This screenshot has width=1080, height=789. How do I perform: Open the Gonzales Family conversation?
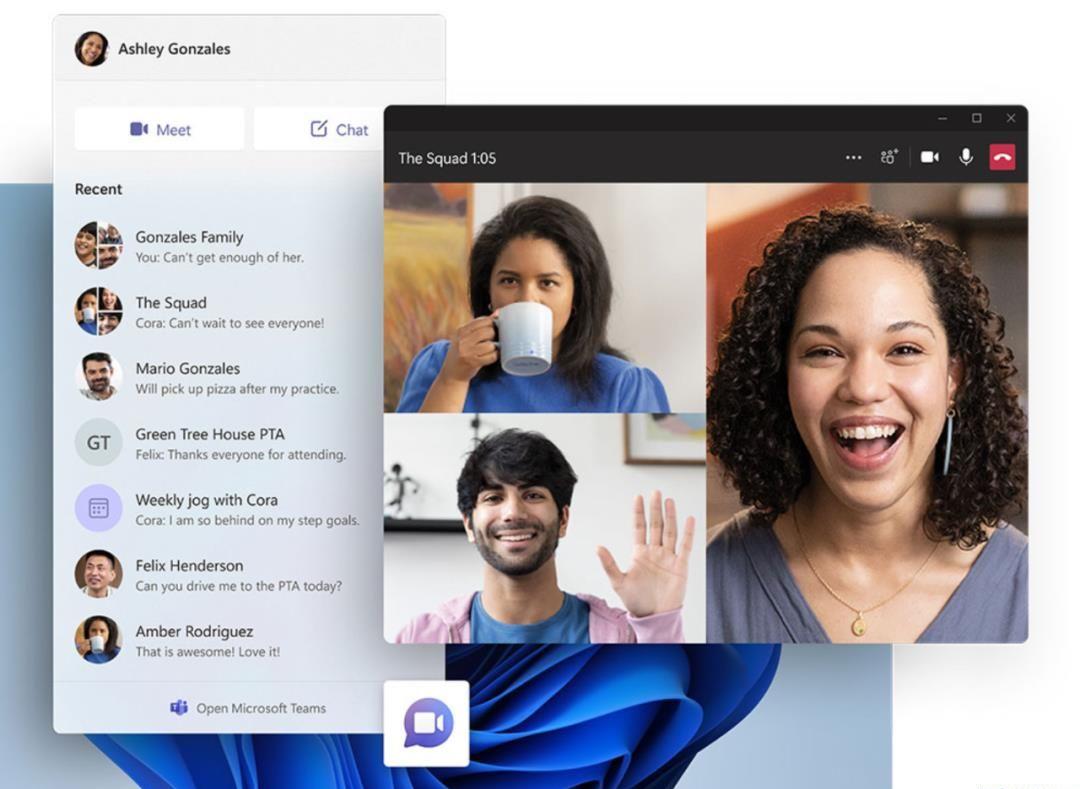218,246
